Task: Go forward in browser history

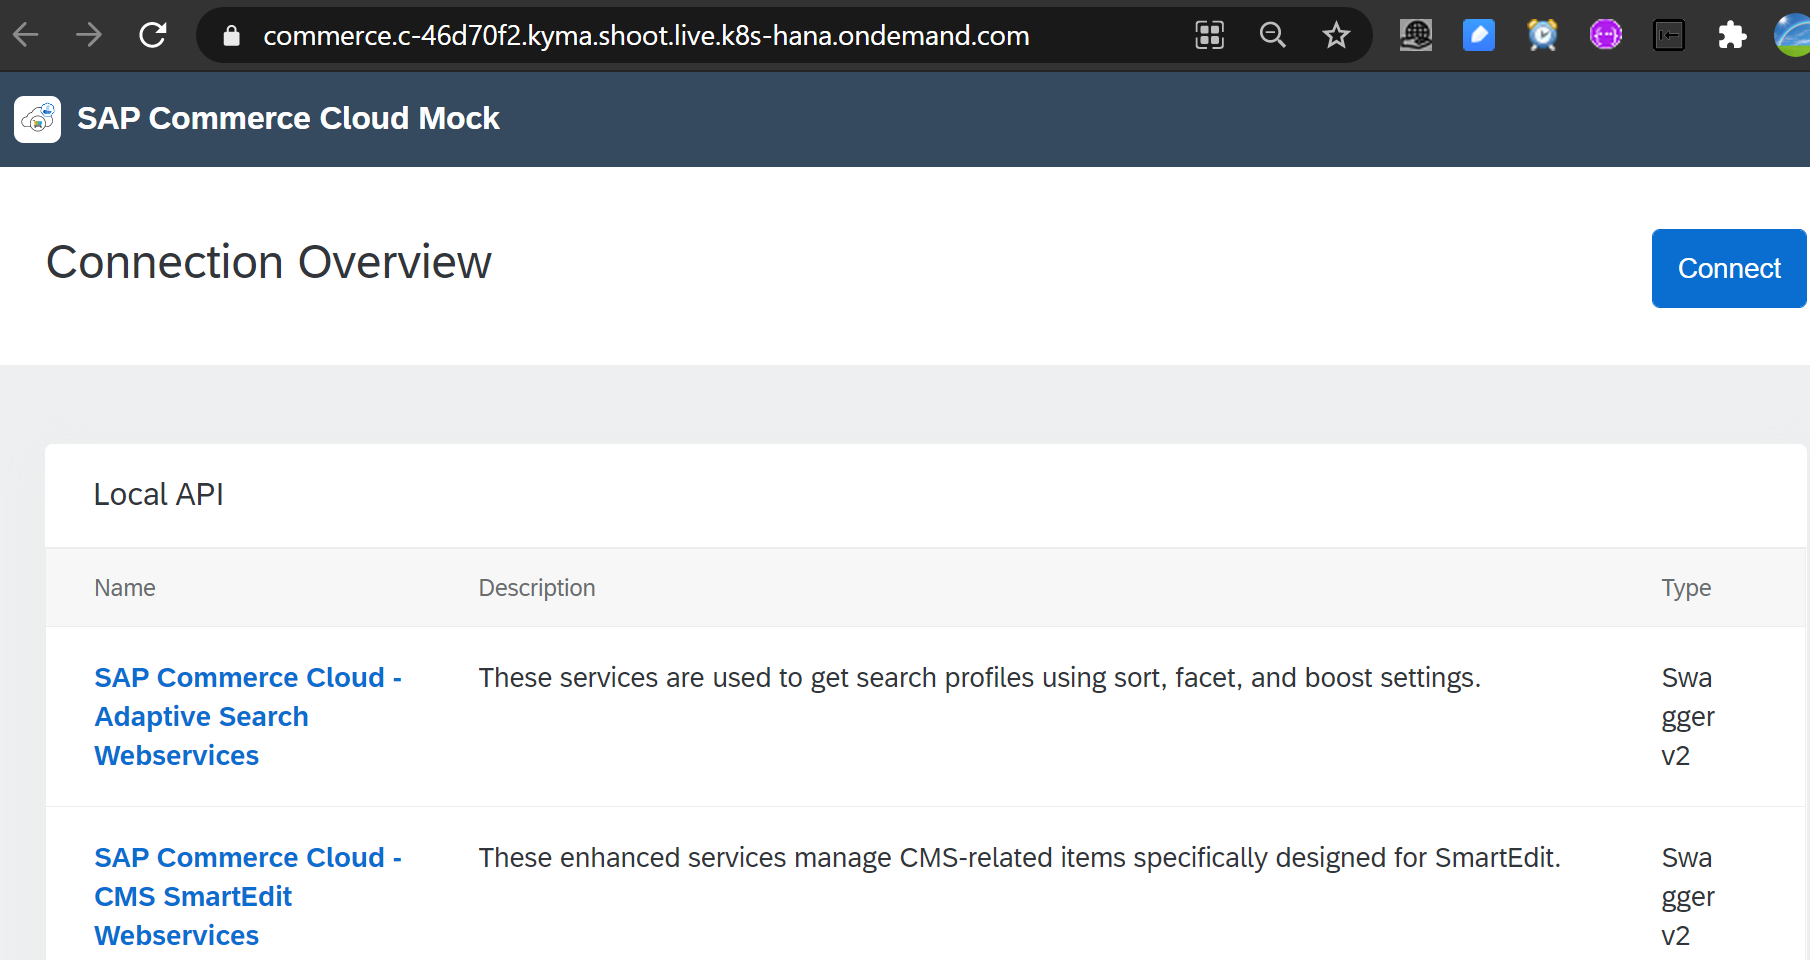Action: click(89, 36)
